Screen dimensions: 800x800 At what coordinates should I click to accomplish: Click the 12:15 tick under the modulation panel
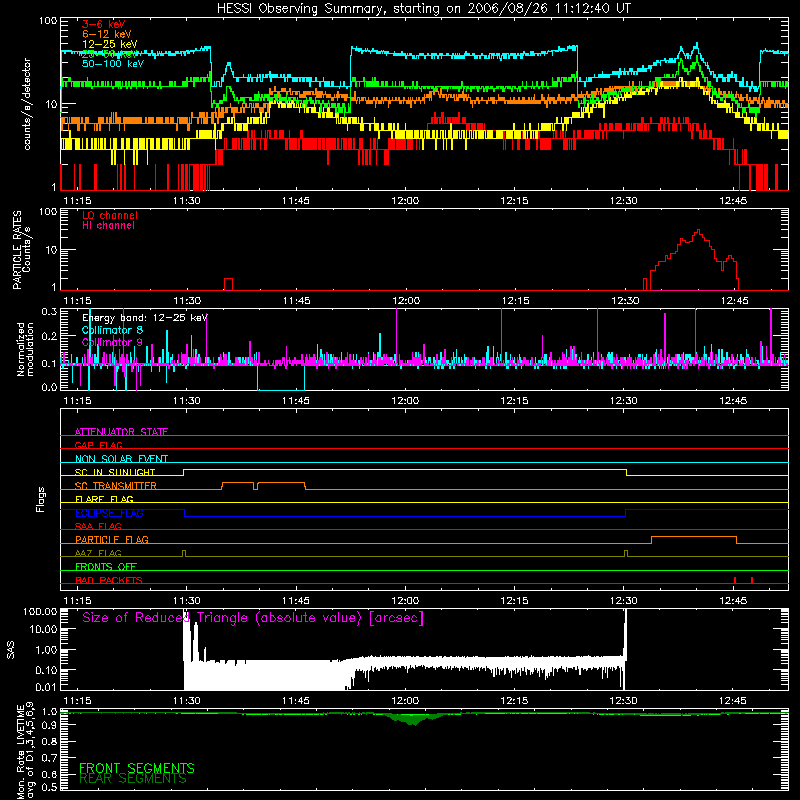(514, 401)
